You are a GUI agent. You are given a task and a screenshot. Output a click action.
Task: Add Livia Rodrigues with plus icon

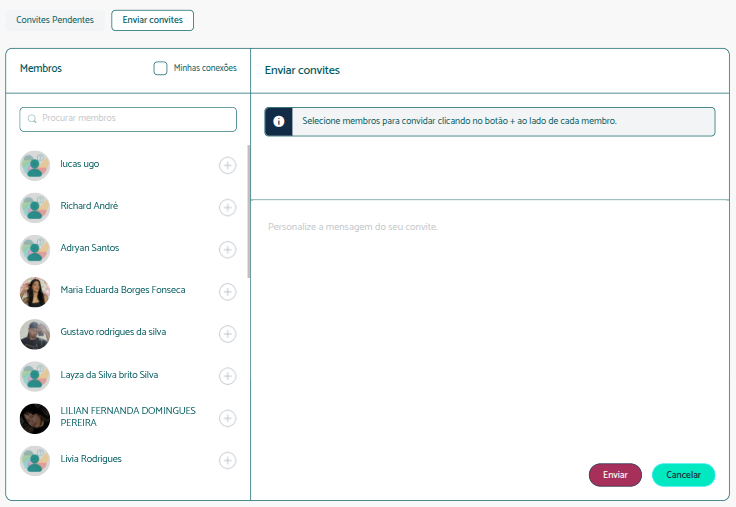pyautogui.click(x=227, y=460)
